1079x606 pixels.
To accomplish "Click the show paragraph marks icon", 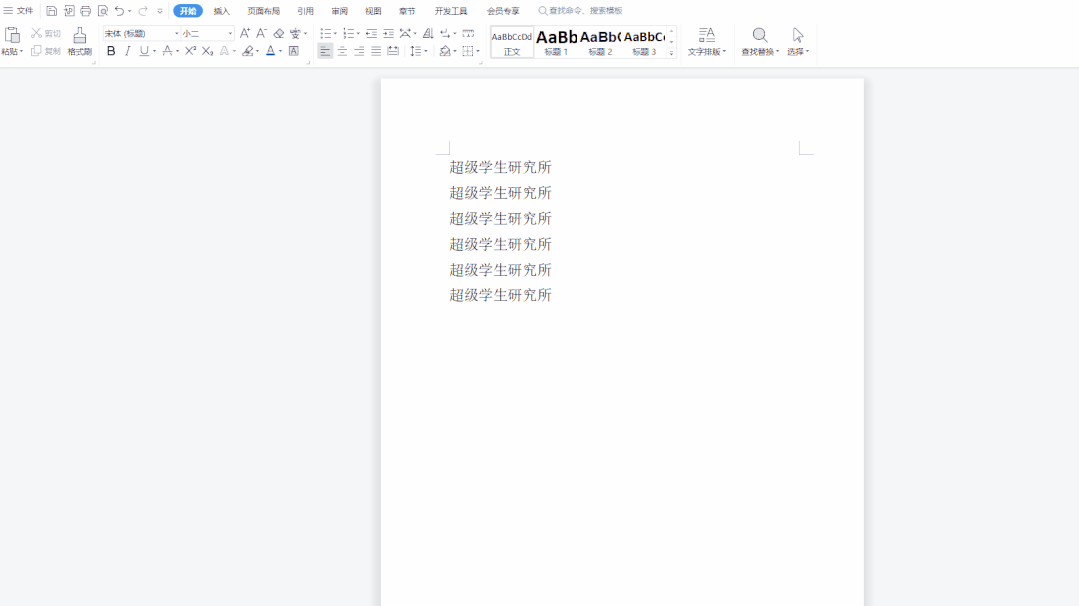I will (445, 33).
